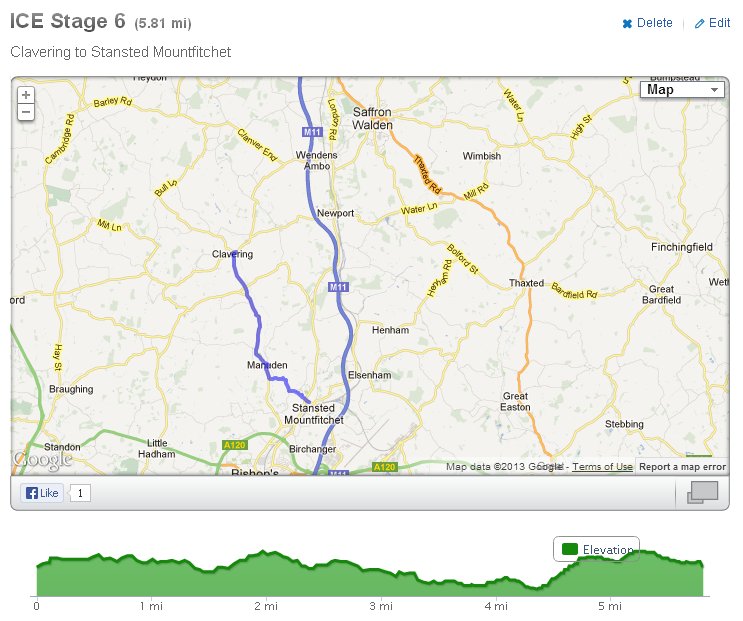
Task: Click the pencil Edit icon
Action: 699,23
